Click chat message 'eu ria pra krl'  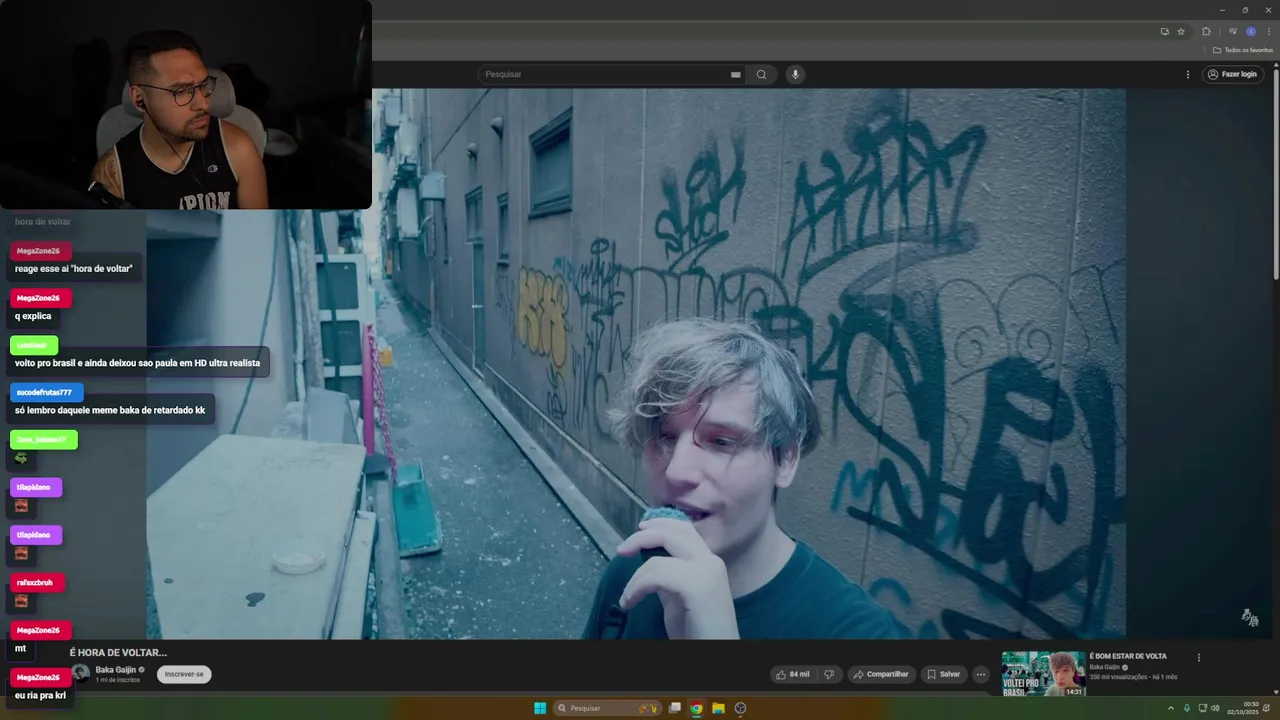coord(40,695)
